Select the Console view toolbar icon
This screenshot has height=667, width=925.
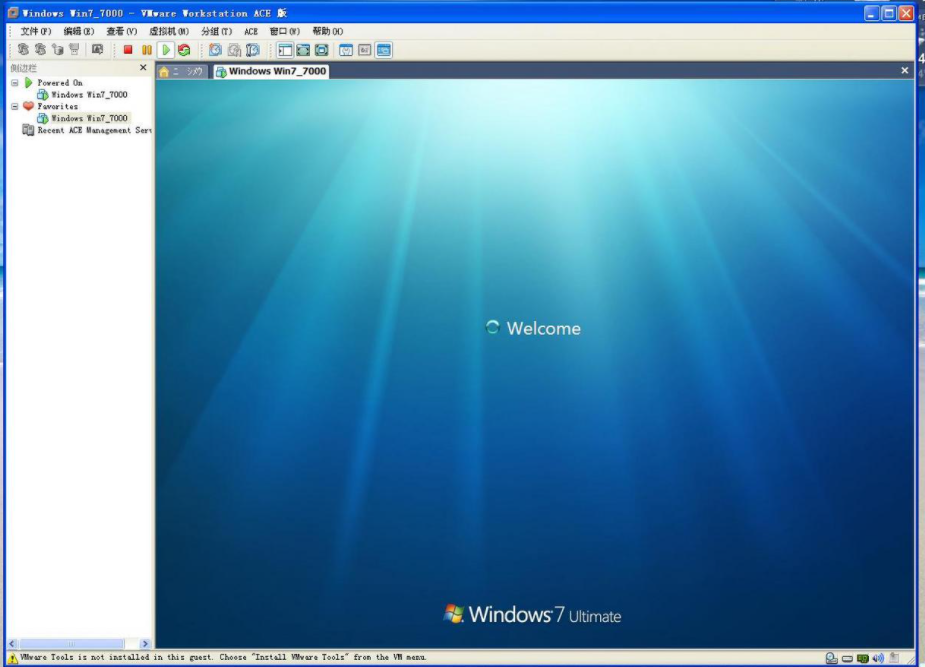(x=383, y=50)
